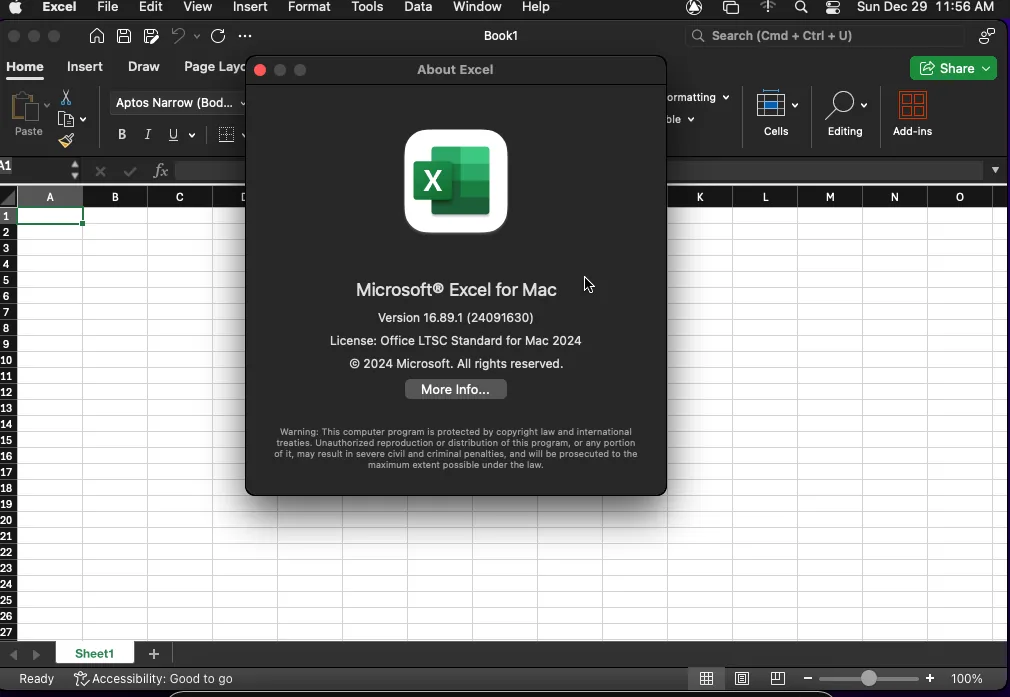The image size is (1010, 697).
Task: Open the Add-ins icon
Action: [913, 105]
